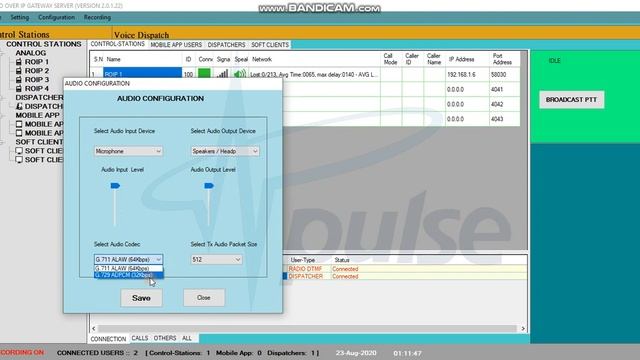Click the log panel horizontal scrollbar track

point(308,329)
